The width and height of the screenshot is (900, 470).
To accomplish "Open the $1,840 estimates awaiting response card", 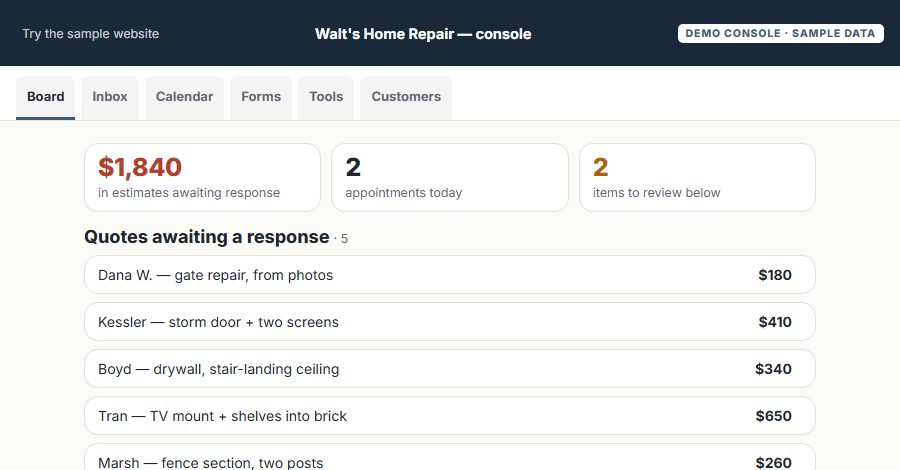I will [x=203, y=177].
